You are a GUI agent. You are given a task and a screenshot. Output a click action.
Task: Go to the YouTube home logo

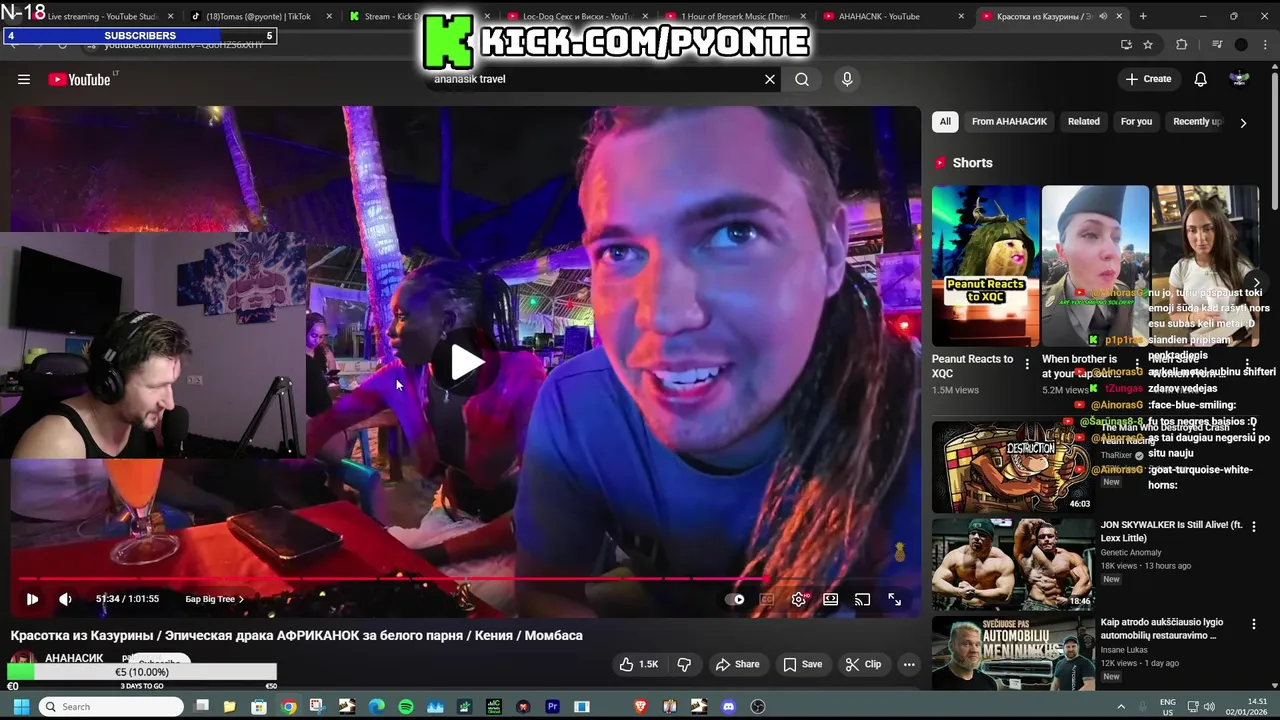coord(80,80)
